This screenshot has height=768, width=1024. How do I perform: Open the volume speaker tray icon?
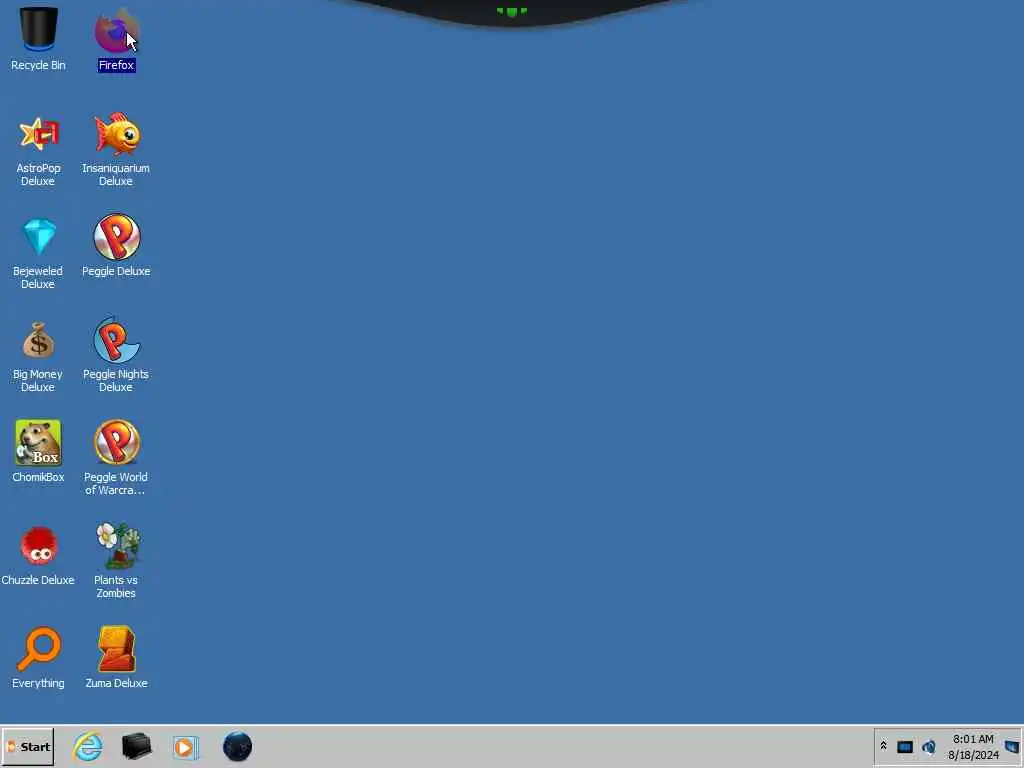point(929,746)
